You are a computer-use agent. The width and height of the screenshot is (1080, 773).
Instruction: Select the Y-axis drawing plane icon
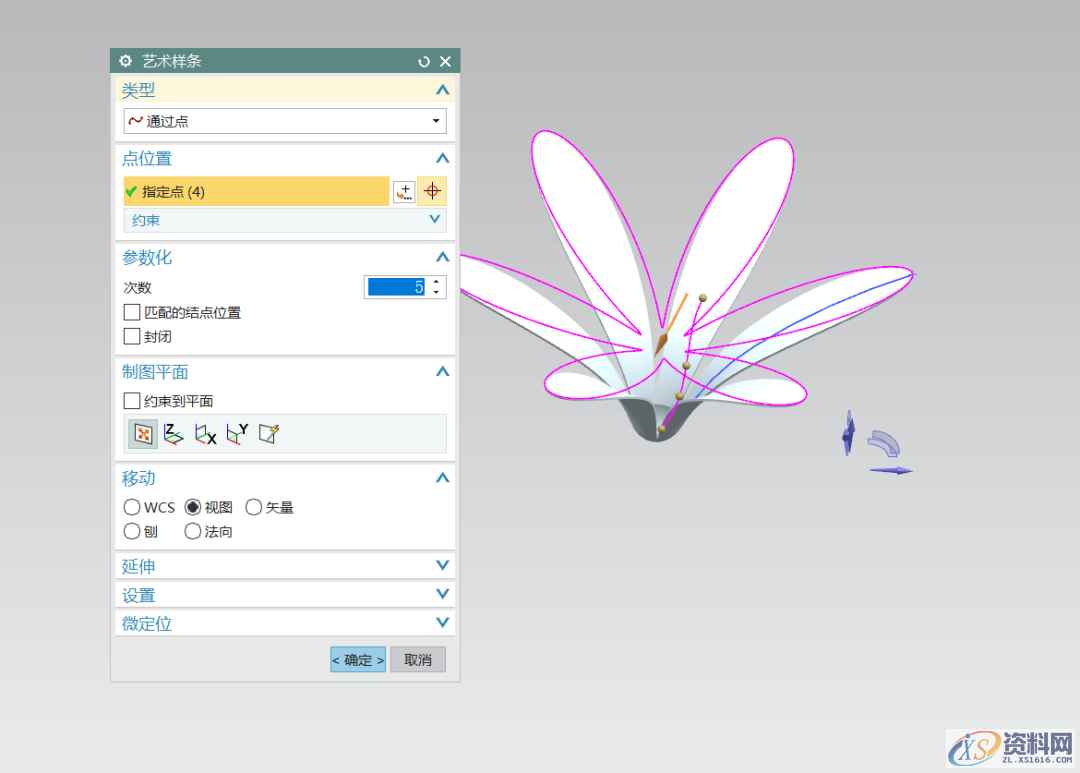(x=237, y=434)
